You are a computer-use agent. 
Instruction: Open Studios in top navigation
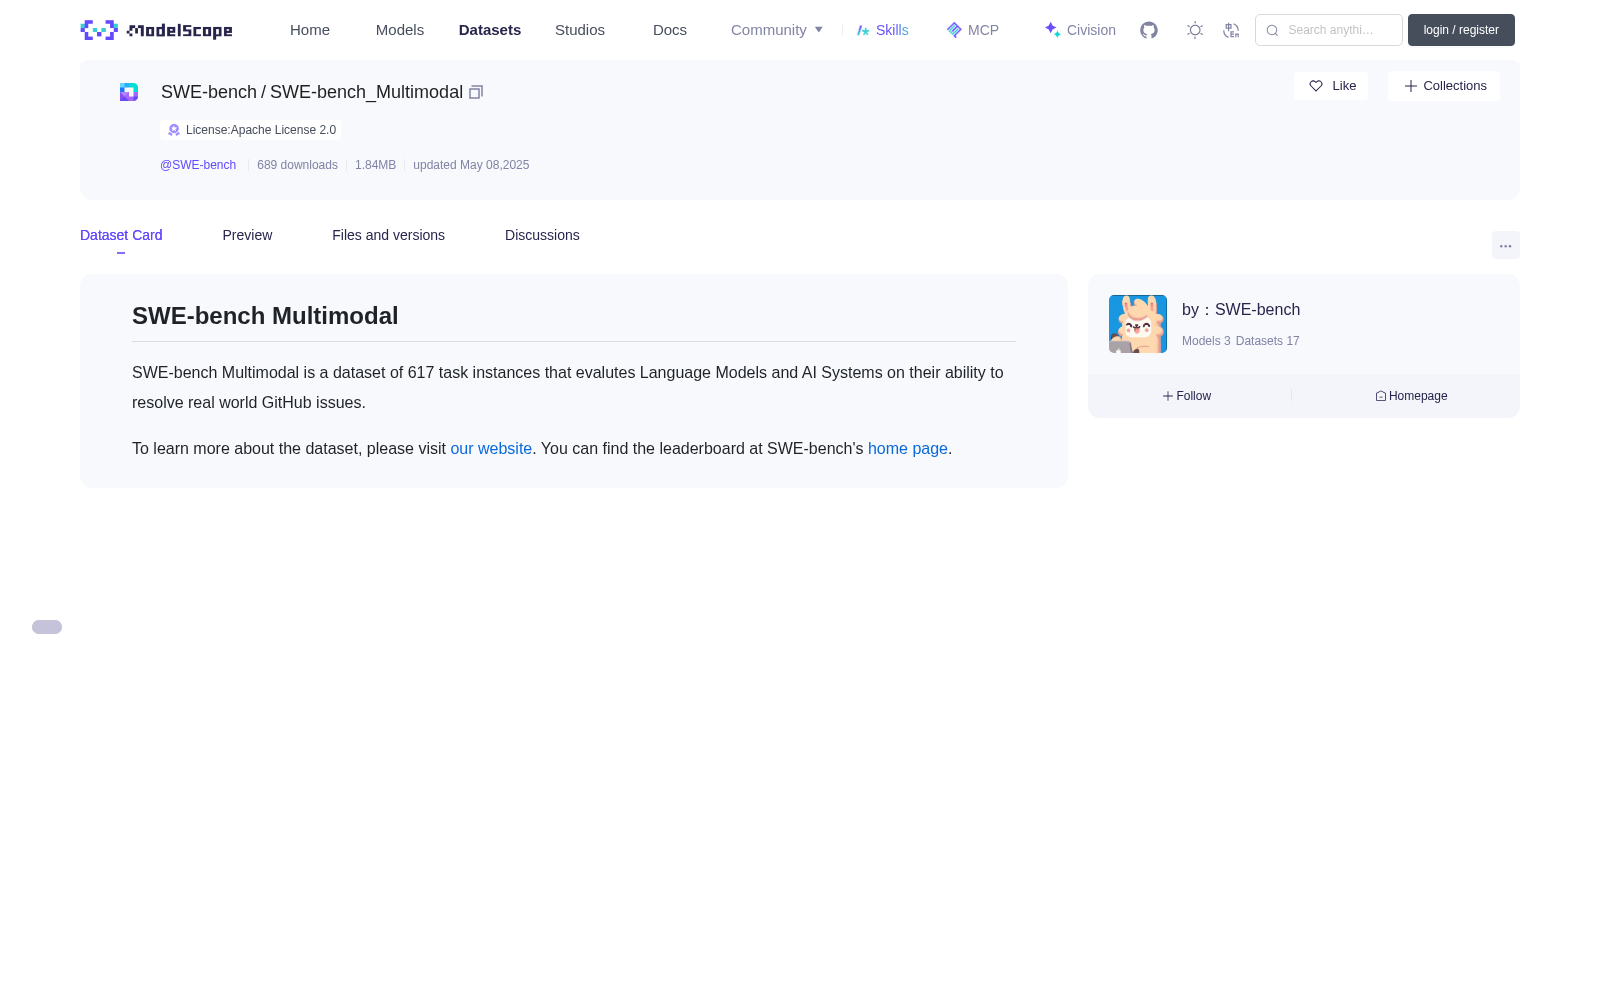point(580,30)
